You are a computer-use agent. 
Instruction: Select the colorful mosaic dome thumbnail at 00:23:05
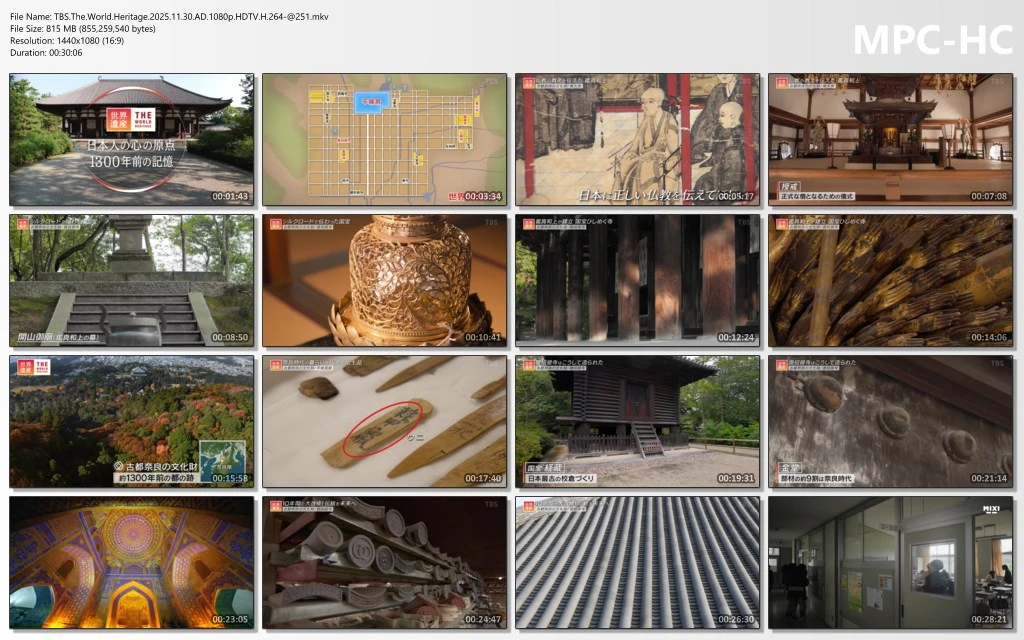[131, 563]
